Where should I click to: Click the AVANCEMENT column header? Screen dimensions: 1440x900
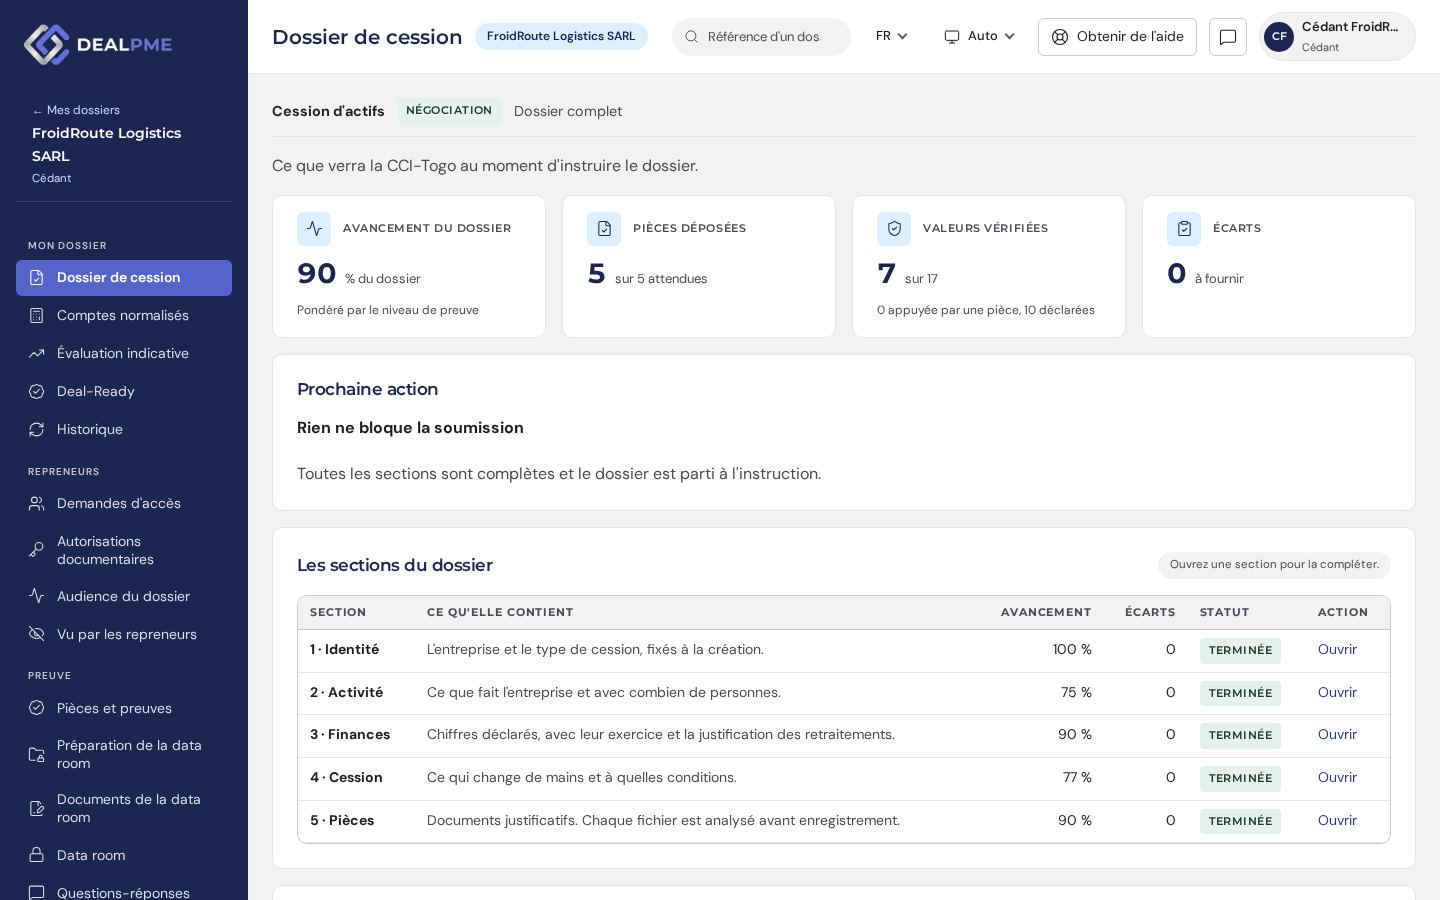1046,612
